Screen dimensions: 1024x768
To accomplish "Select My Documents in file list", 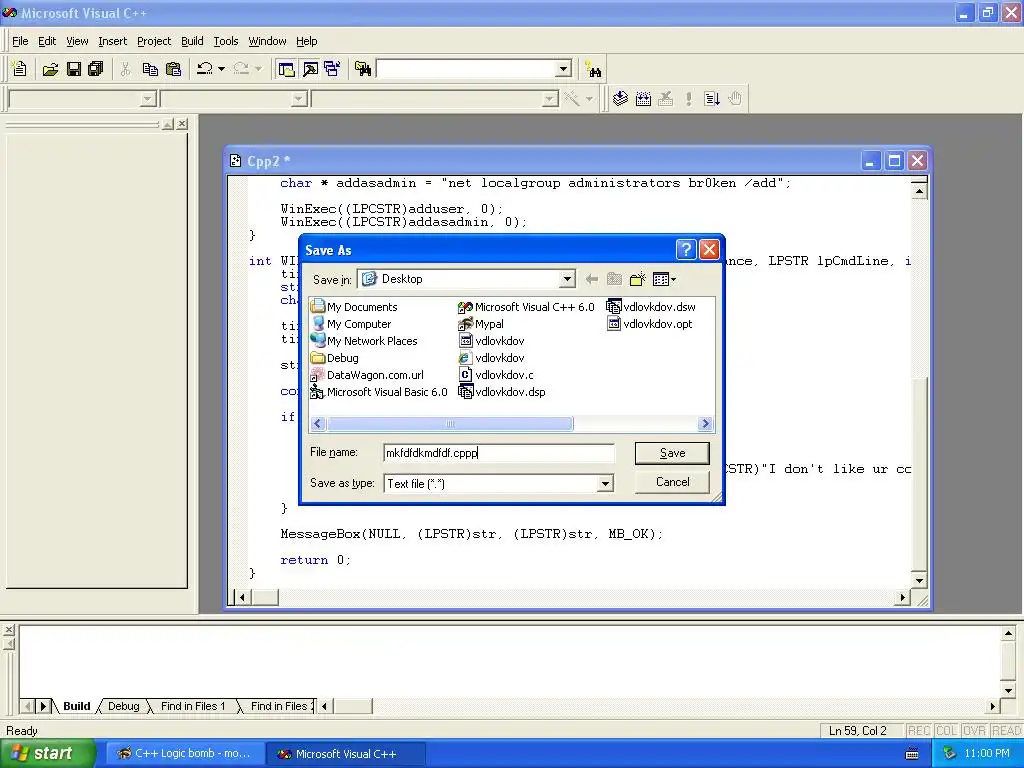I will pyautogui.click(x=354, y=307).
